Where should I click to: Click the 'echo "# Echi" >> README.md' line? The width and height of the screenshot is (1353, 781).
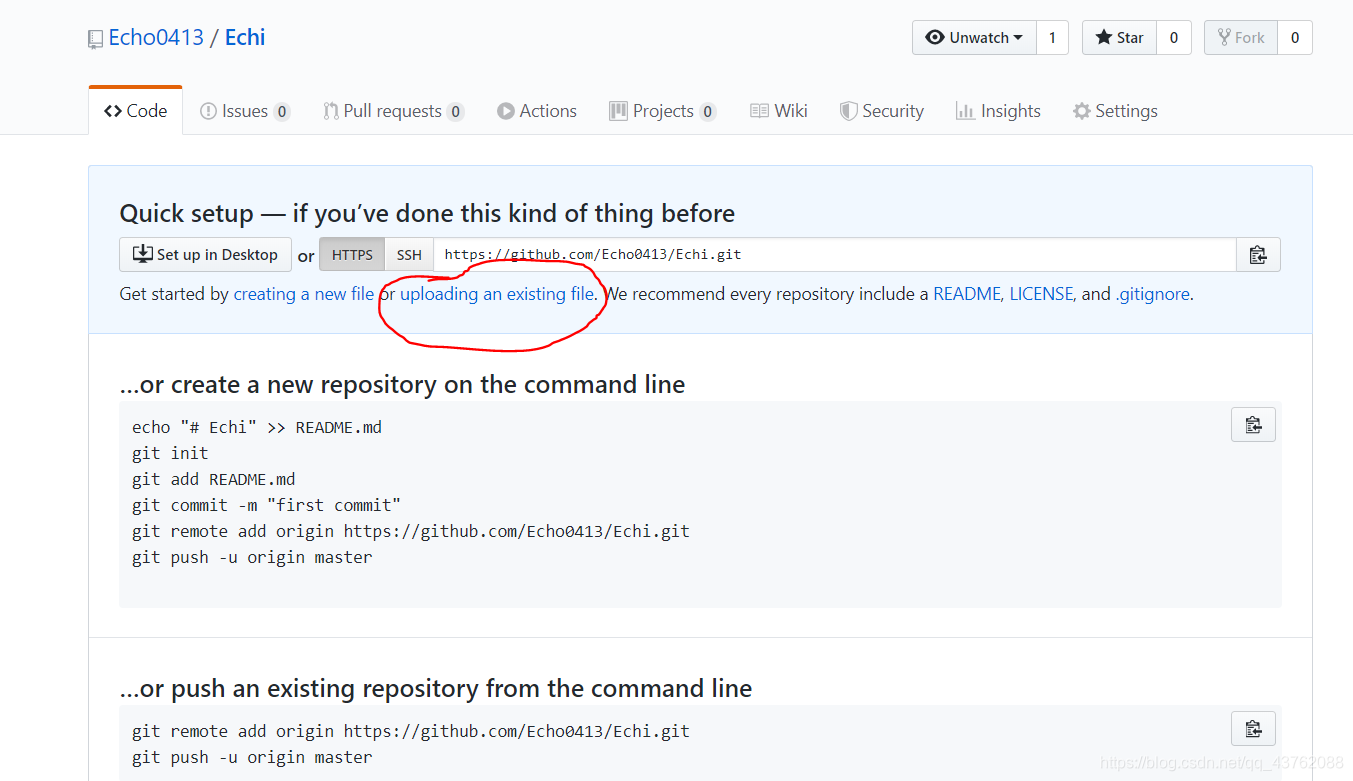pyautogui.click(x=257, y=427)
